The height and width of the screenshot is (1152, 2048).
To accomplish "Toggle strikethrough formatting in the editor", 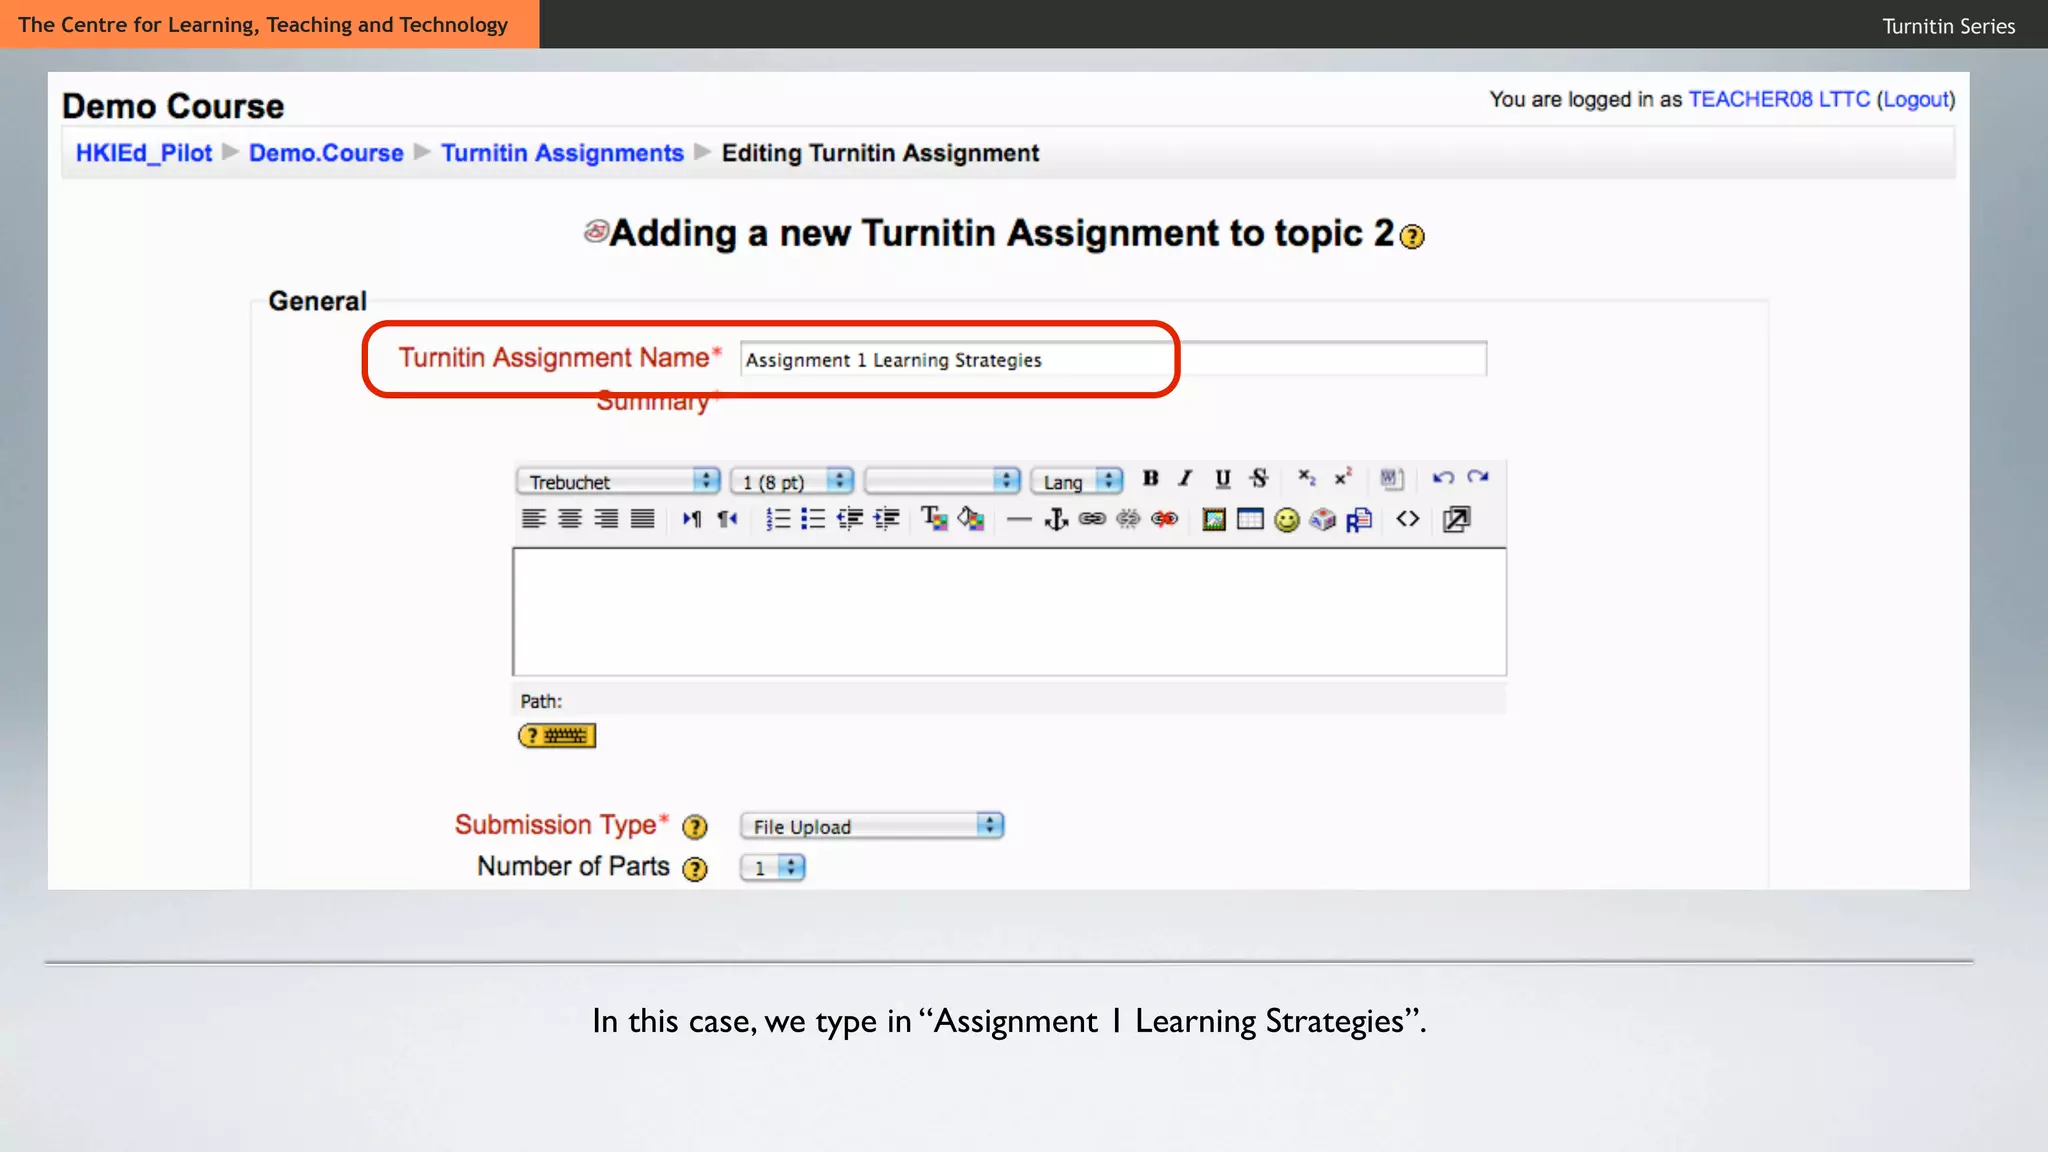I will 1259,478.
